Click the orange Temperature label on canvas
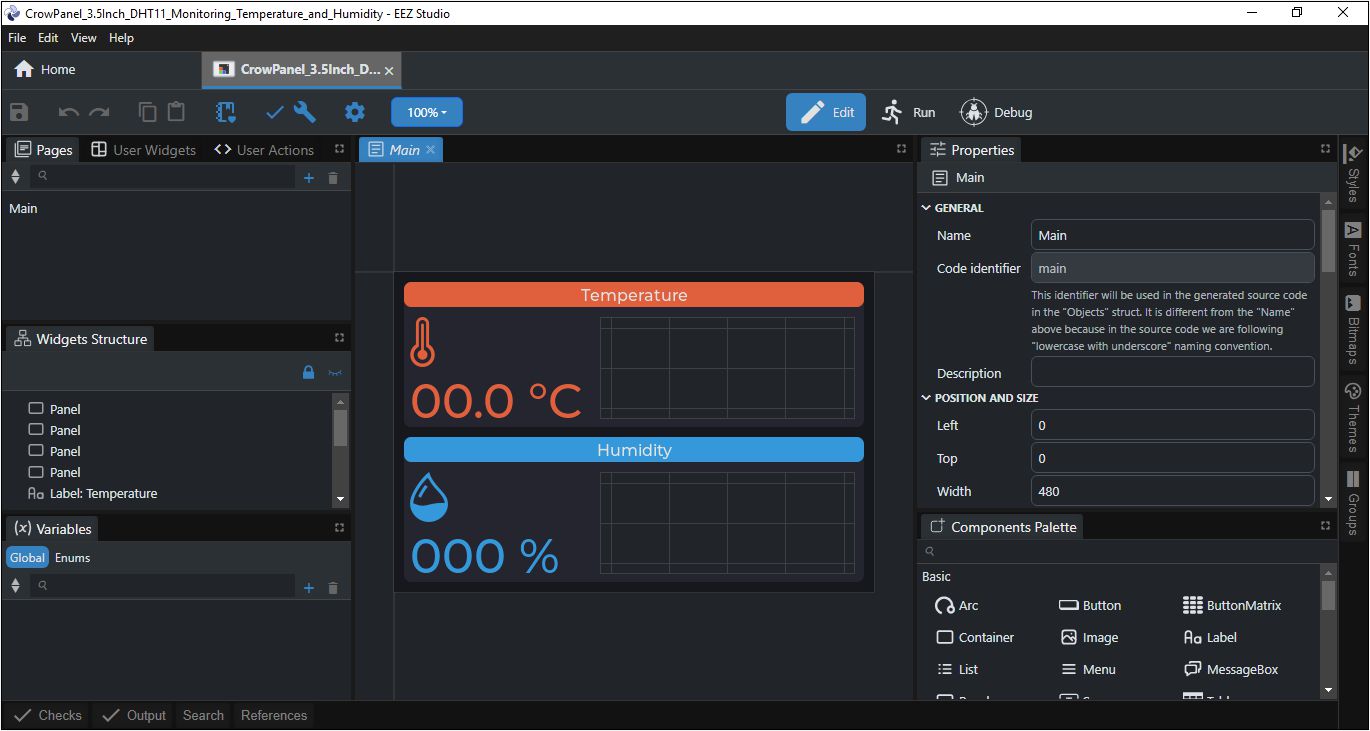The image size is (1370, 731). point(634,295)
